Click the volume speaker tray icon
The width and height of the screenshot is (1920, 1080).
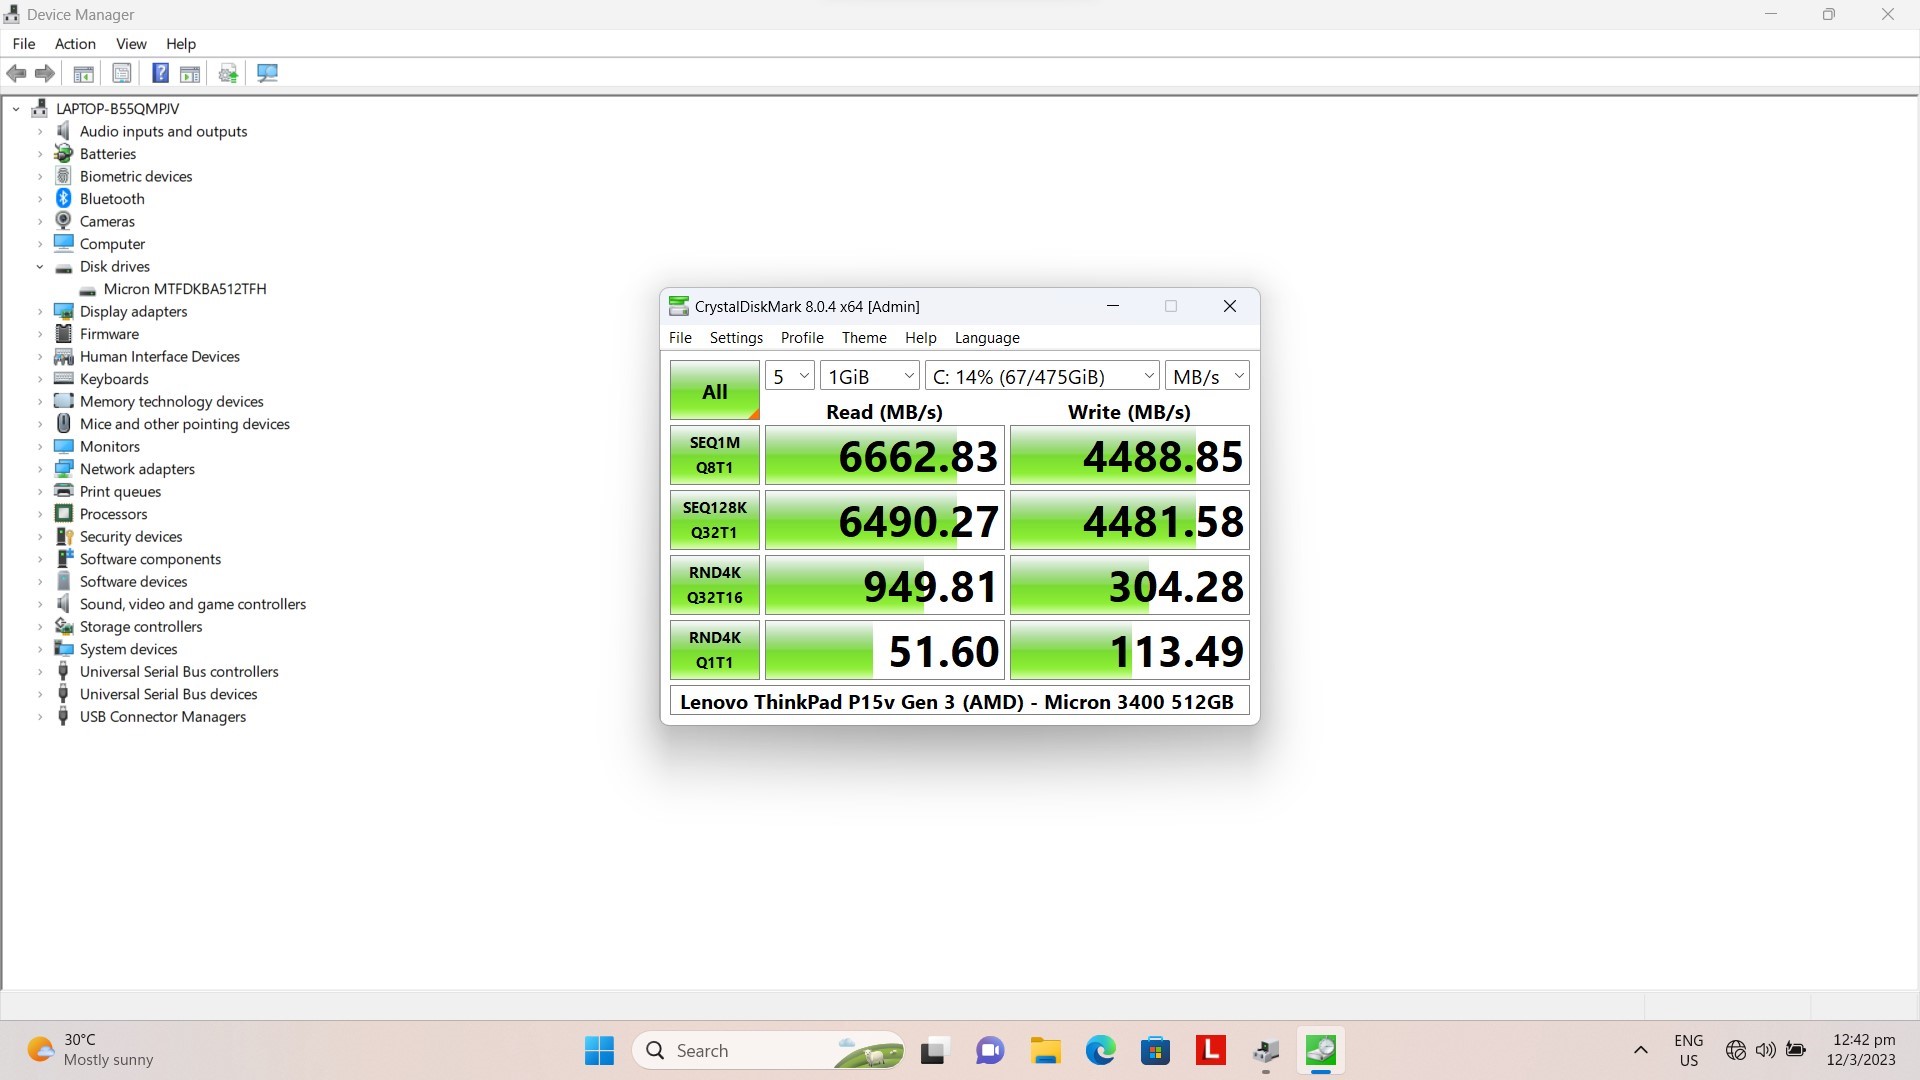point(1766,1050)
